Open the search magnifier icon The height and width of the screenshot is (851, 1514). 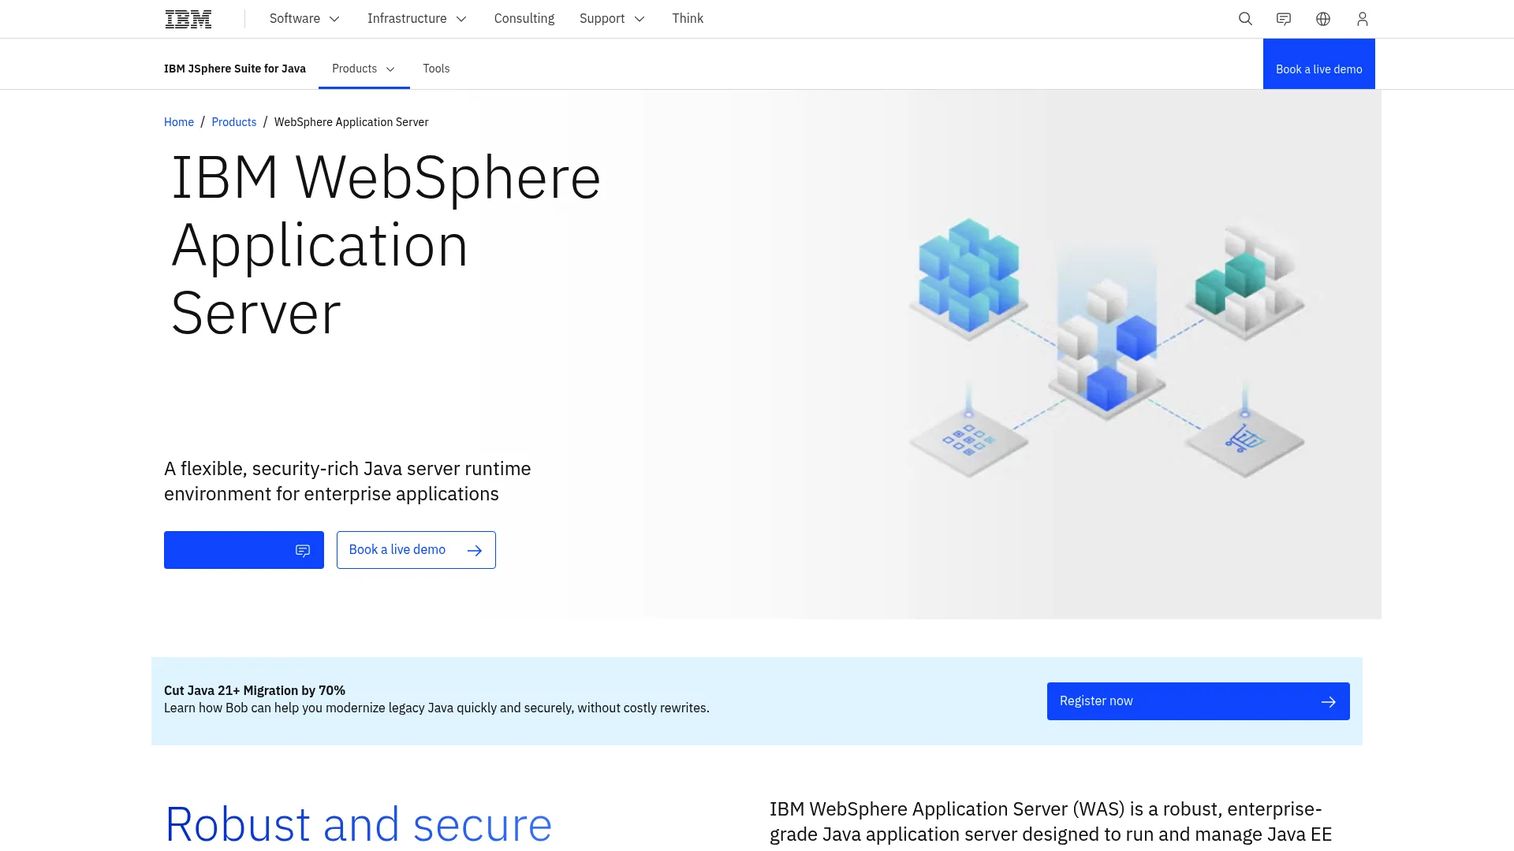coord(1245,19)
